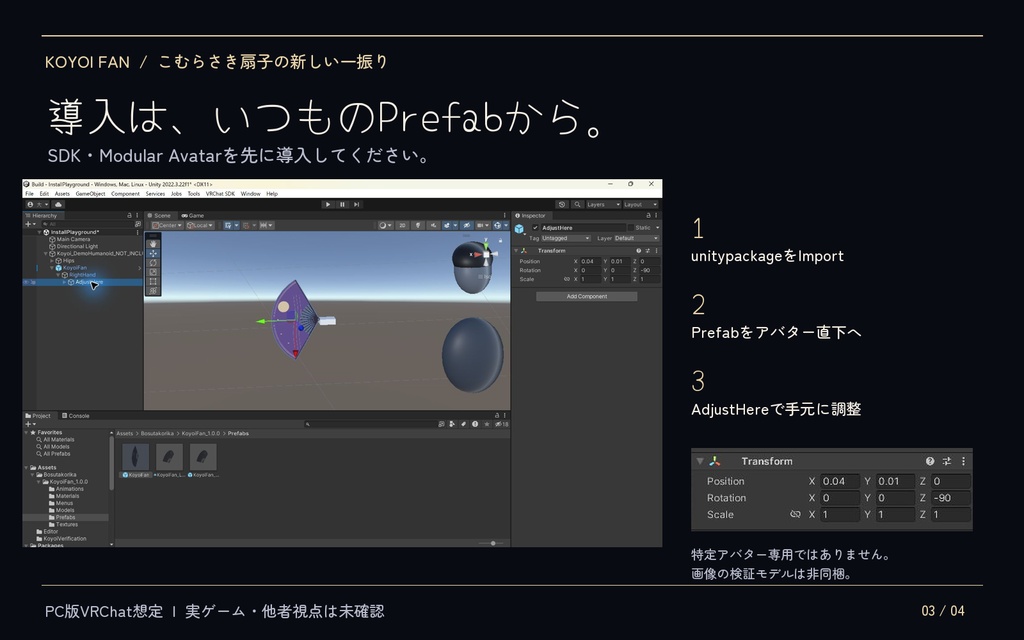The width and height of the screenshot is (1024, 640).
Task: Select the Transform tool in scene toolbar
Action: coord(153,291)
